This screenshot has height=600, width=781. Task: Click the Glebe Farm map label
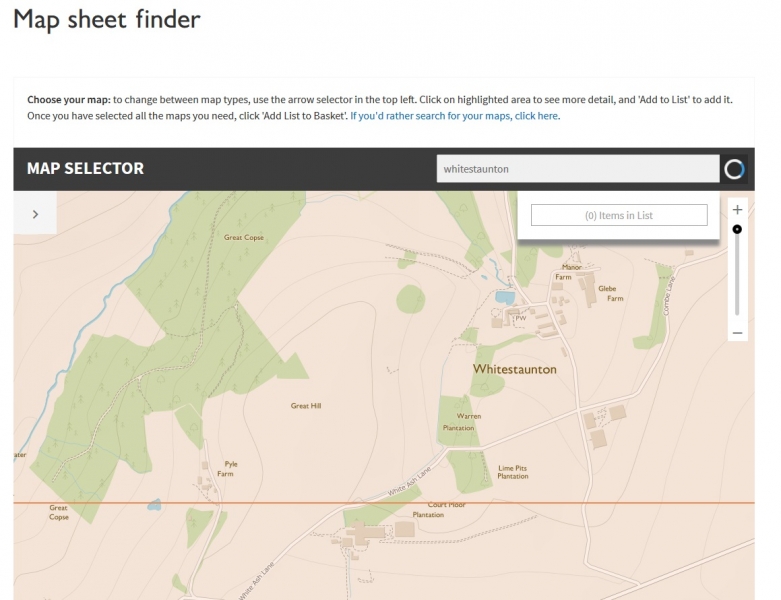608,293
